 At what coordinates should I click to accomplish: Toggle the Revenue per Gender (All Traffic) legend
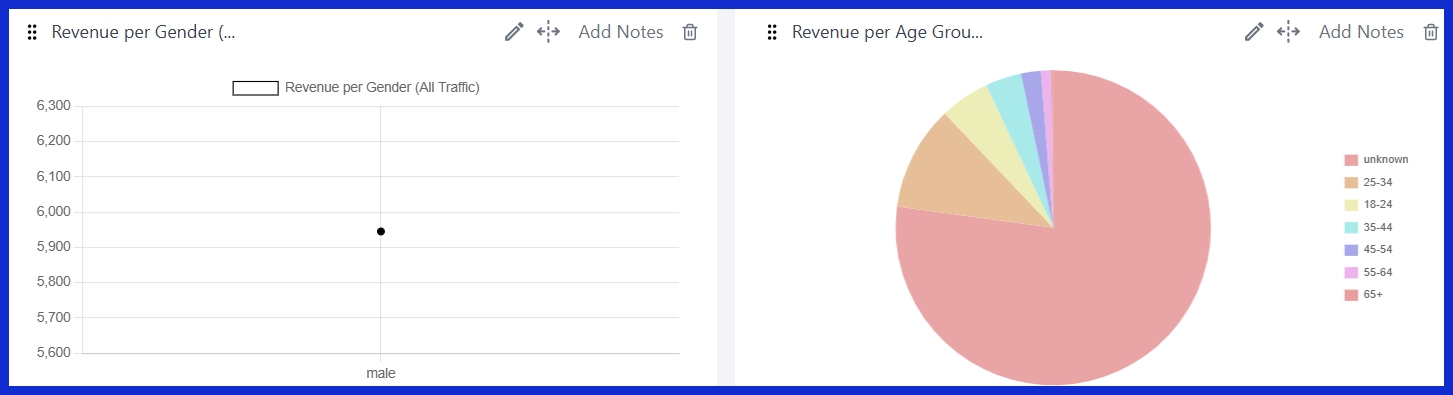click(x=356, y=88)
